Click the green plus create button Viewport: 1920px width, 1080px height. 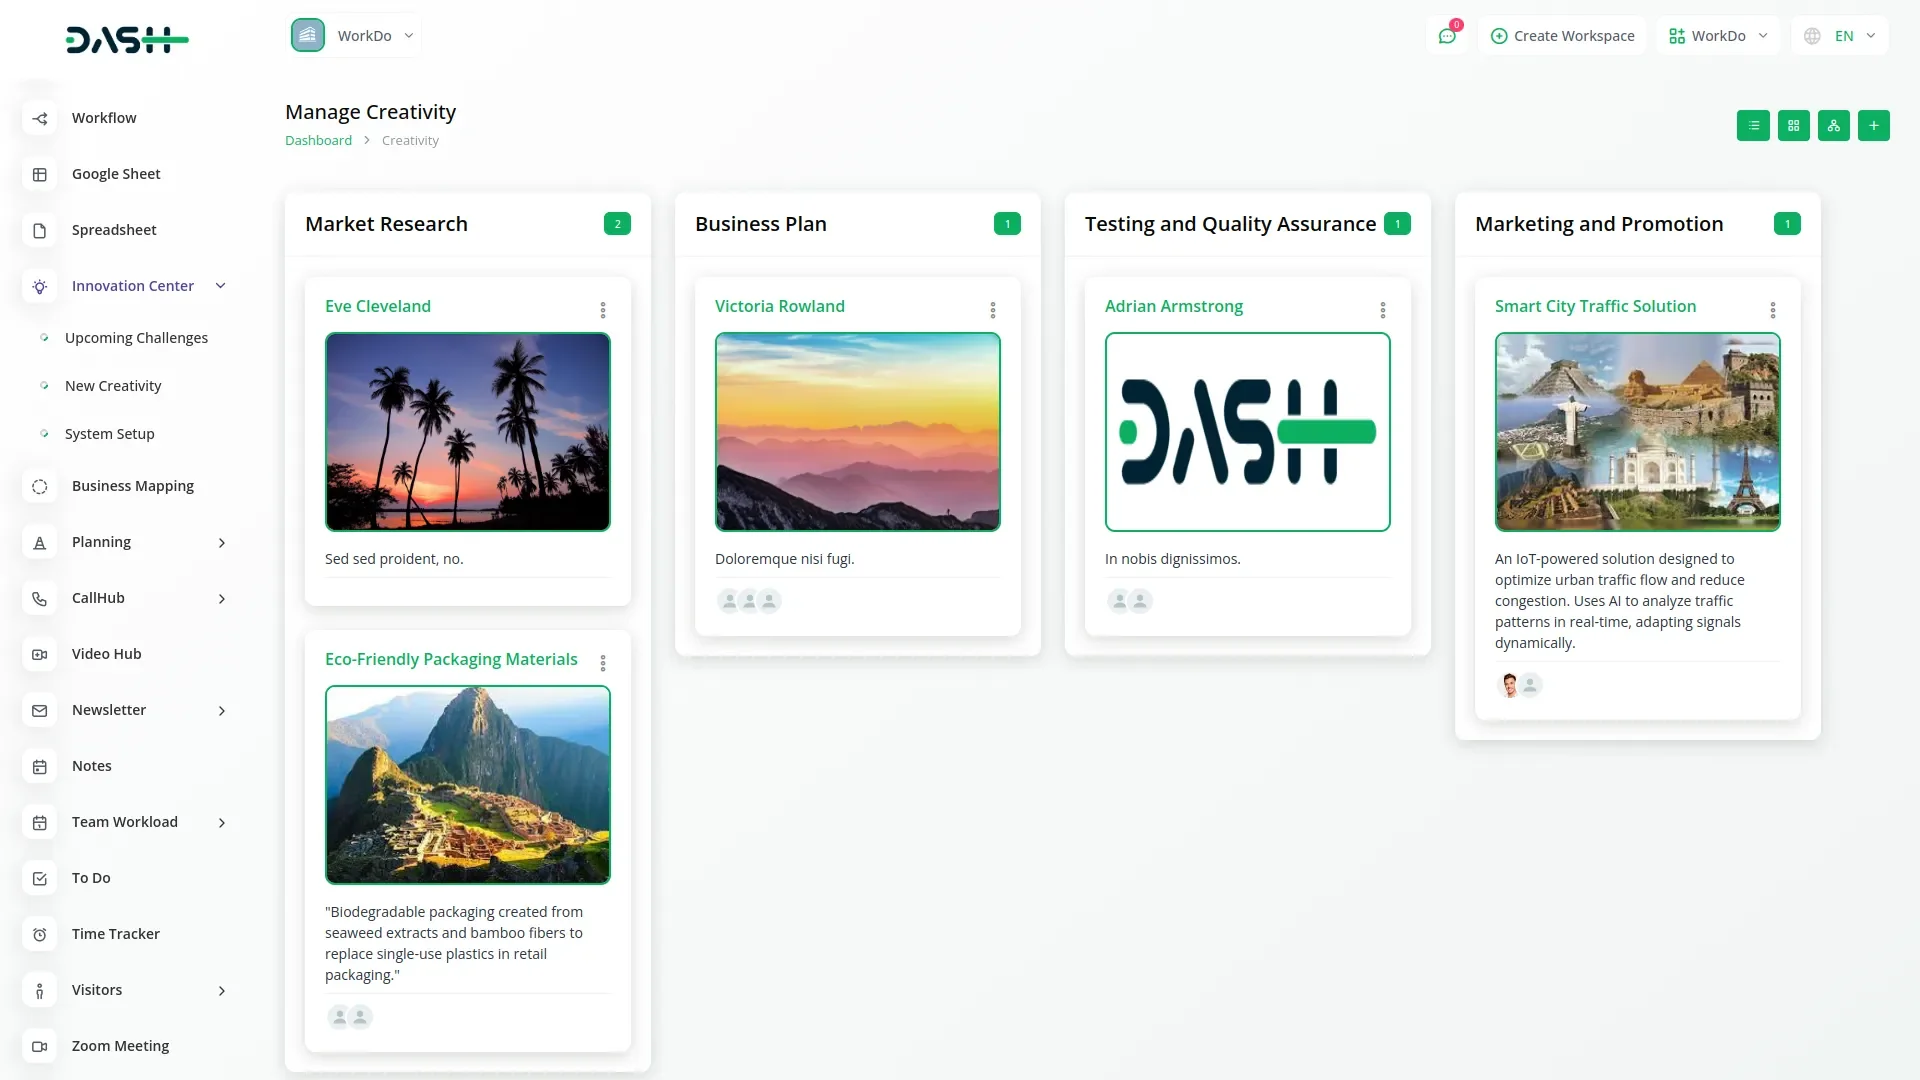1873,126
